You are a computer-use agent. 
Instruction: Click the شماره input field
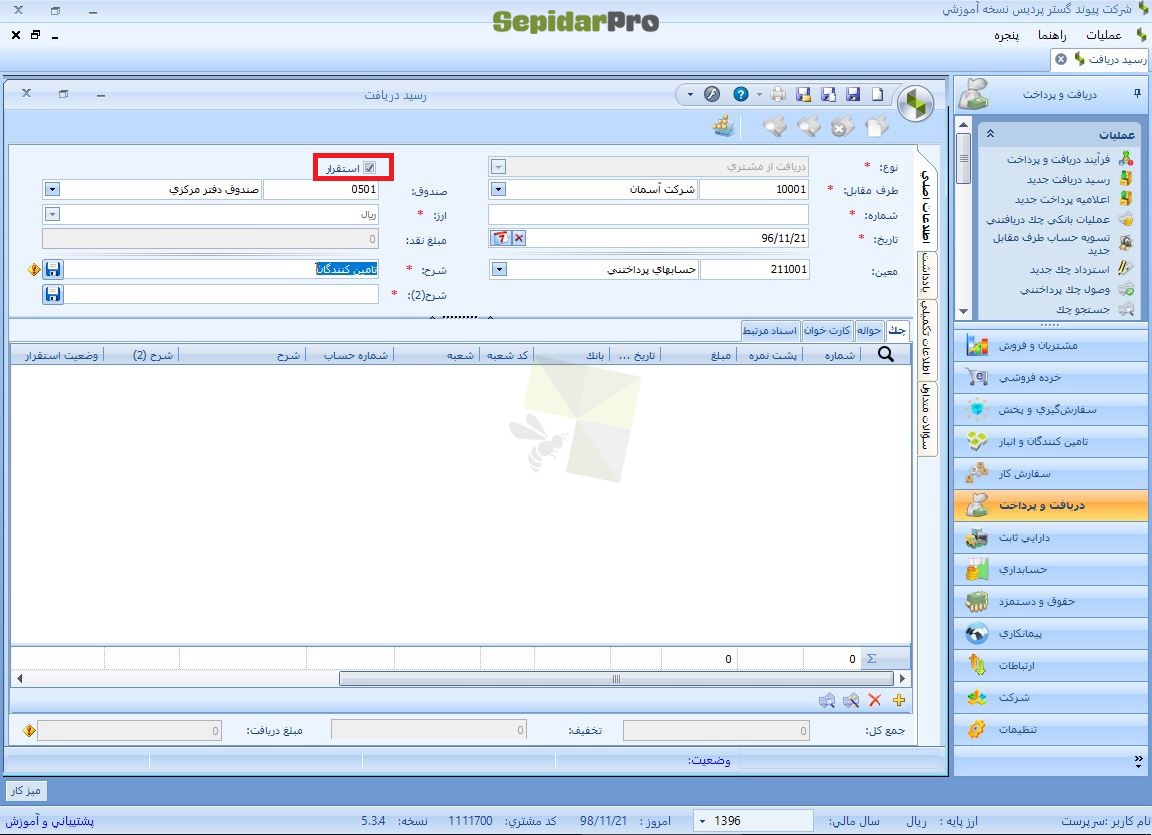[648, 214]
